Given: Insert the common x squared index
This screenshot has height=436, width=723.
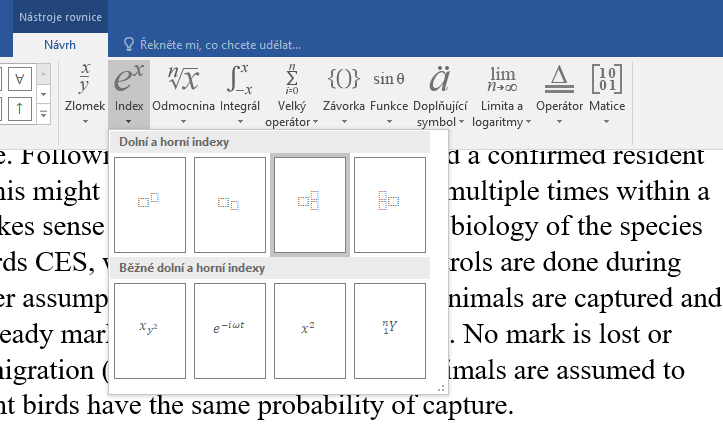Looking at the screenshot, I should click(x=310, y=330).
